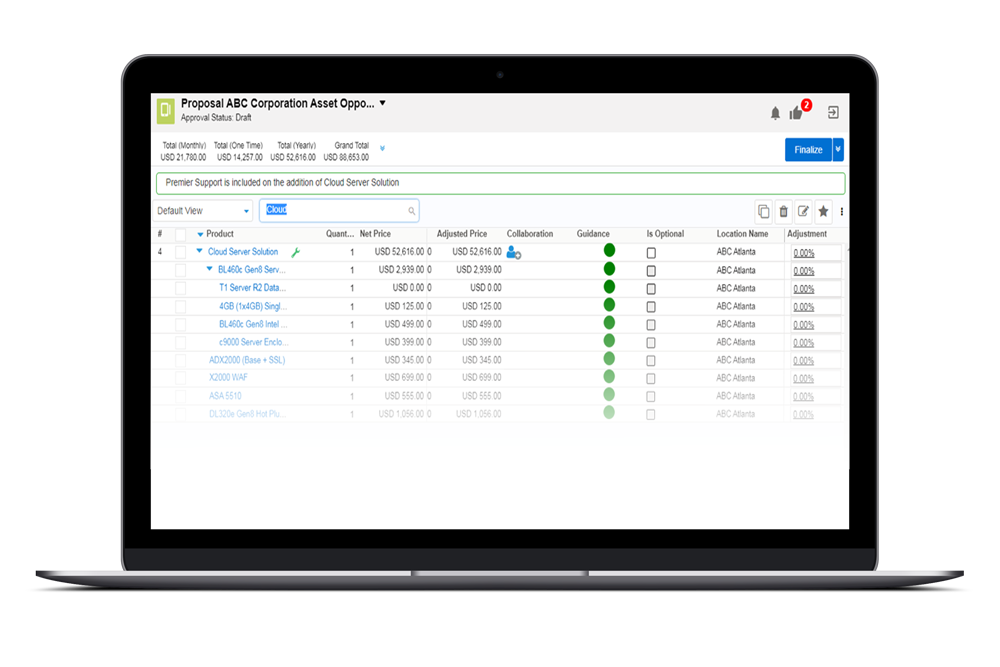This screenshot has height=667, width=1000.
Task: Open collaboration icon for Cloud Server Solution
Action: point(514,253)
